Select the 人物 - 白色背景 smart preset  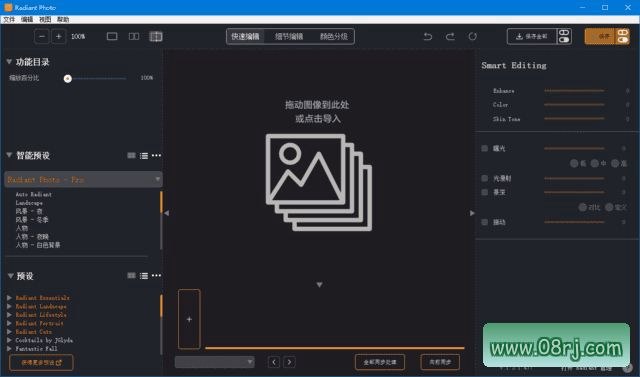[x=38, y=245]
